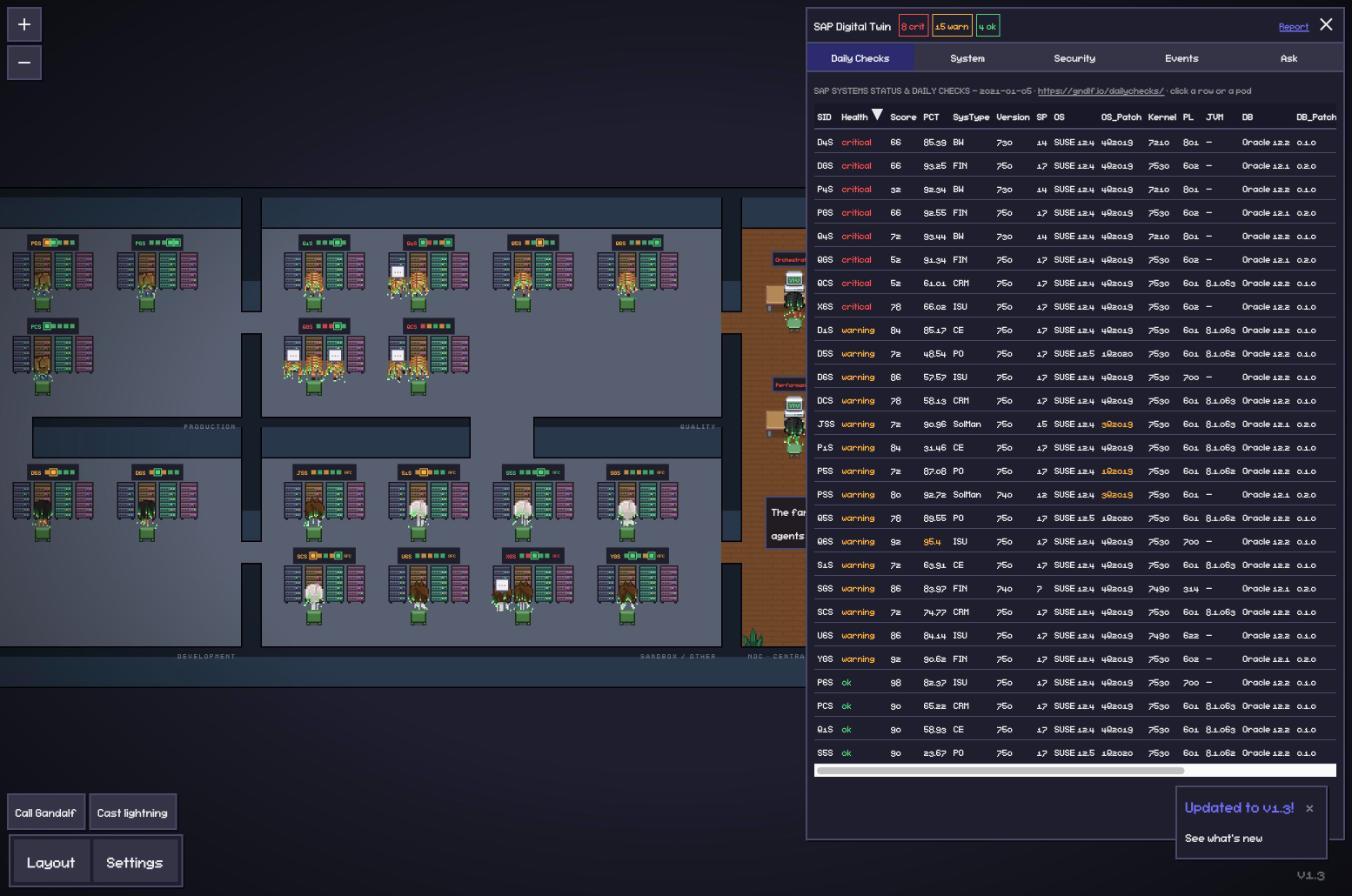Close the SAP Digital Twin panel

(1326, 25)
